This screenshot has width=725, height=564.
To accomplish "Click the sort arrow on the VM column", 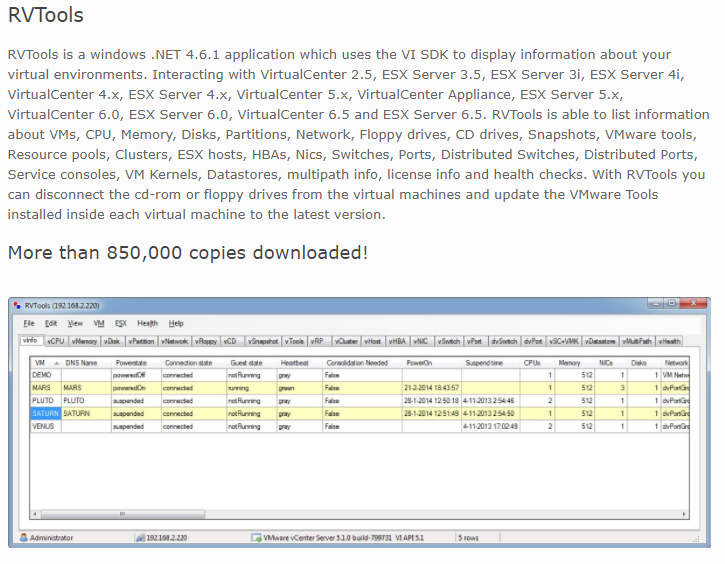I will tap(56, 363).
